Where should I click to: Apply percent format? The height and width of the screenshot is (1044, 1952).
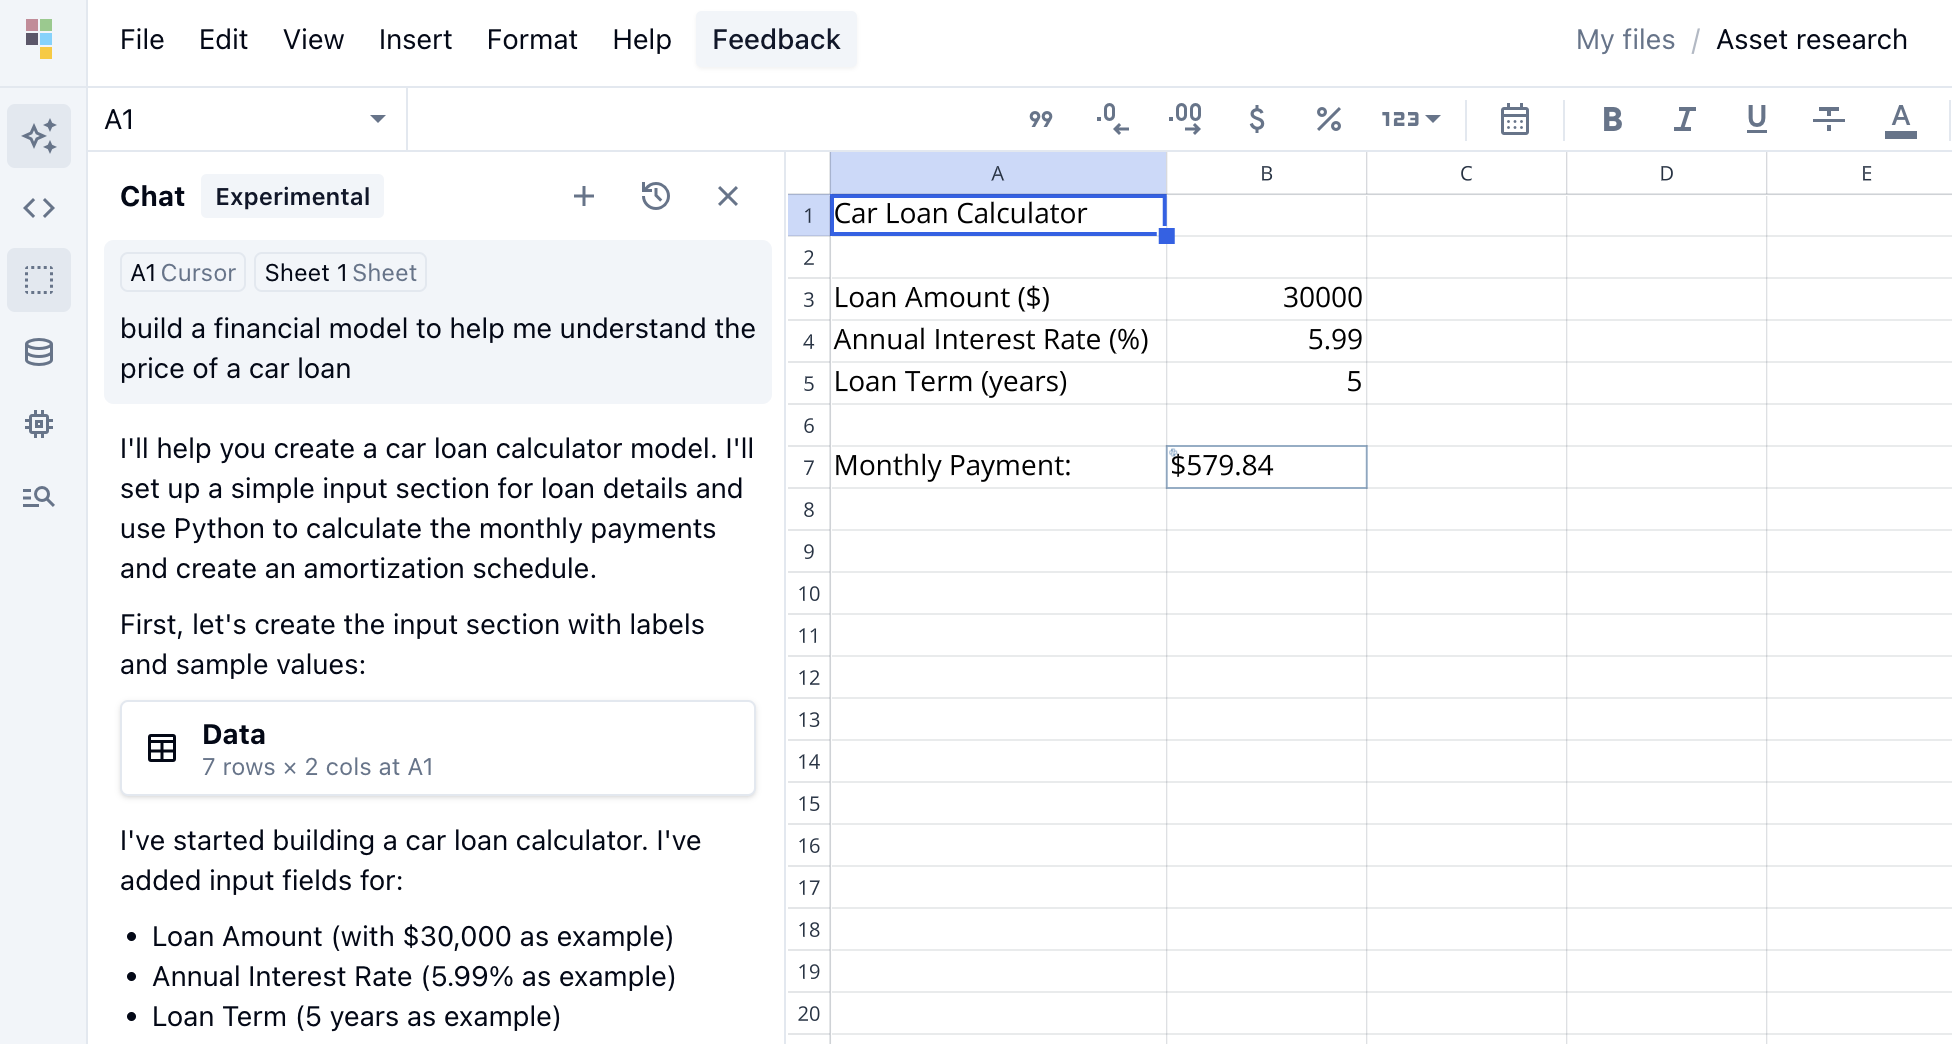click(1329, 119)
